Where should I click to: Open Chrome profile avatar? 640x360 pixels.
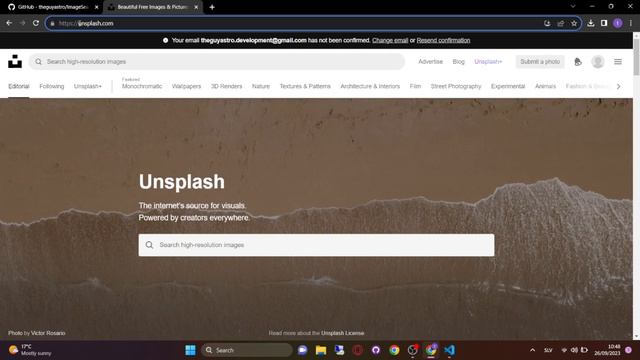click(618, 23)
